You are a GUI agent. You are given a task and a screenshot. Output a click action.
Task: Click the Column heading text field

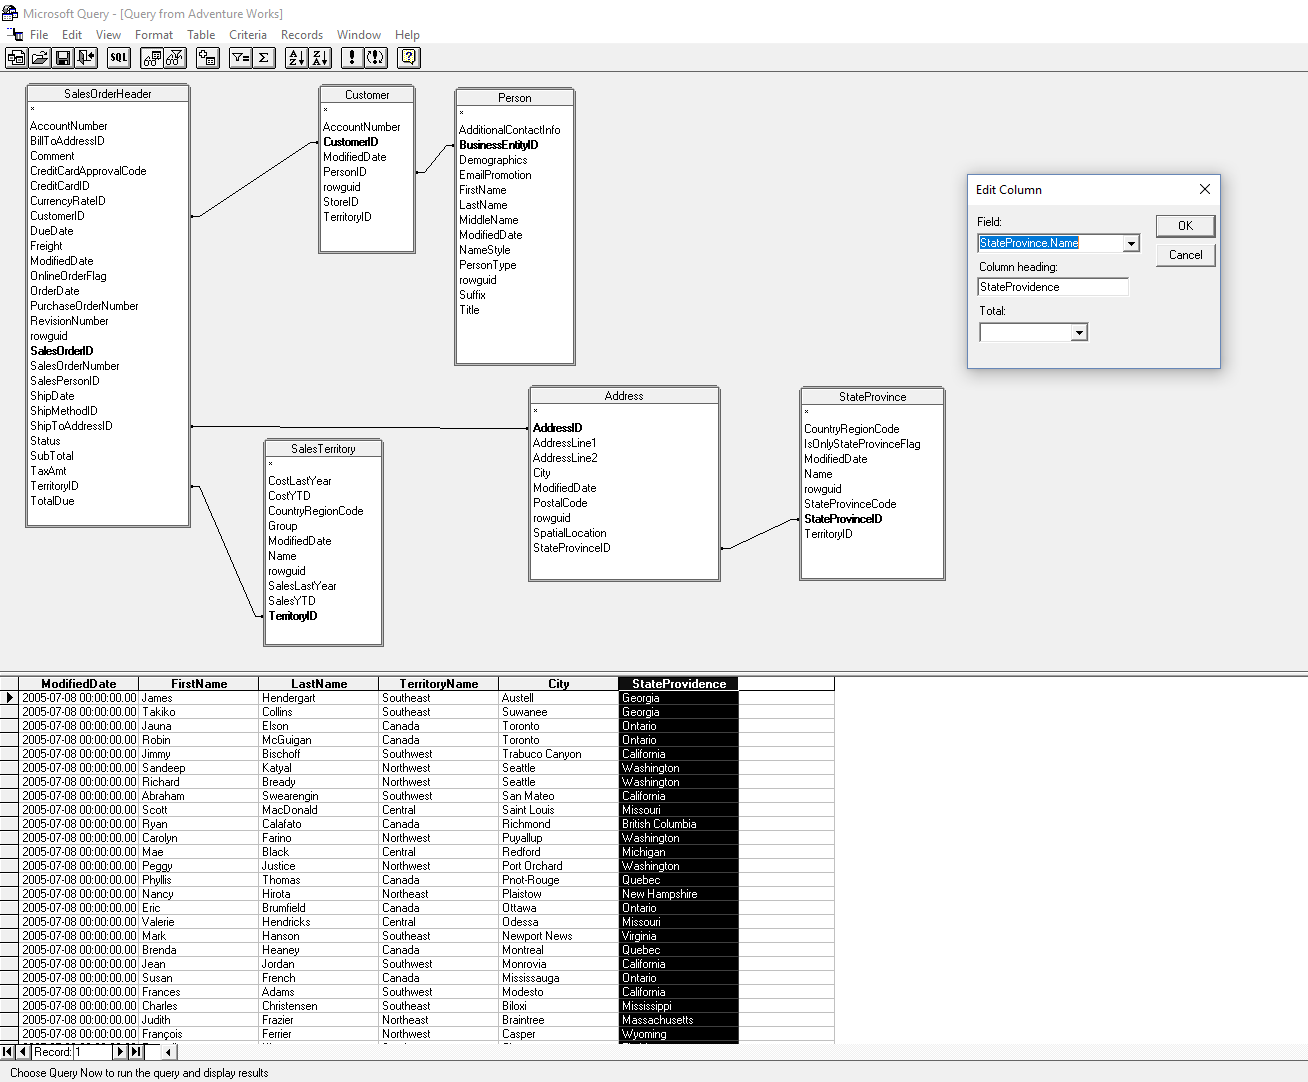(x=1052, y=287)
